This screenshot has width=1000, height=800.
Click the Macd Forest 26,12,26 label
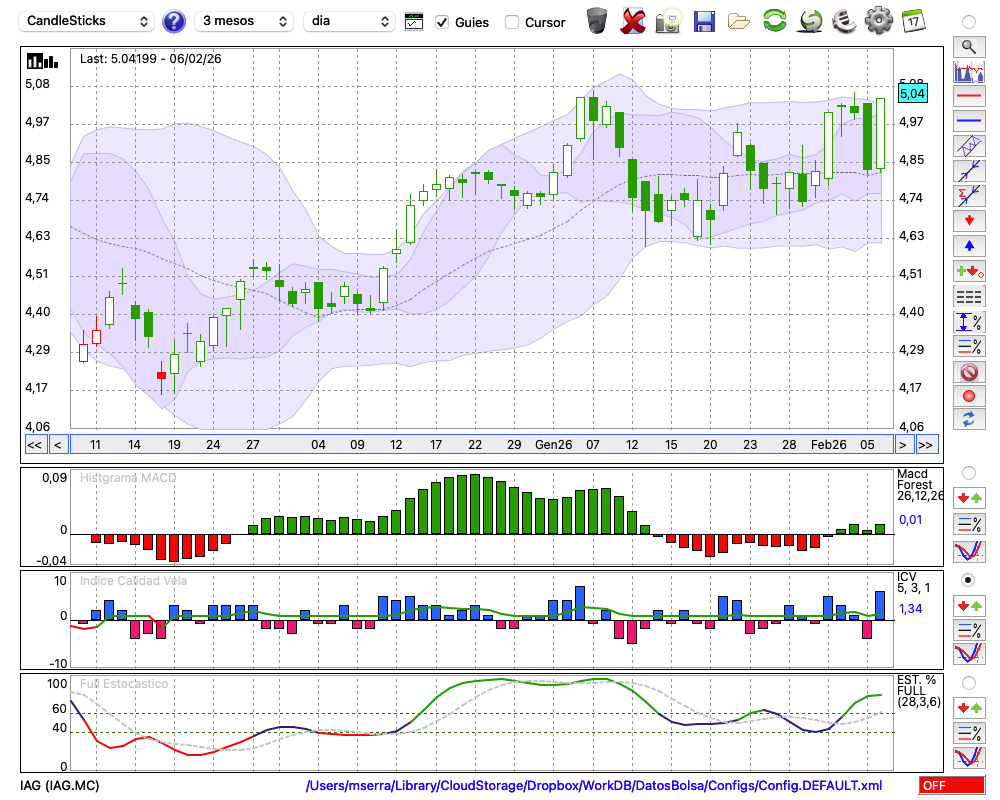click(920, 485)
